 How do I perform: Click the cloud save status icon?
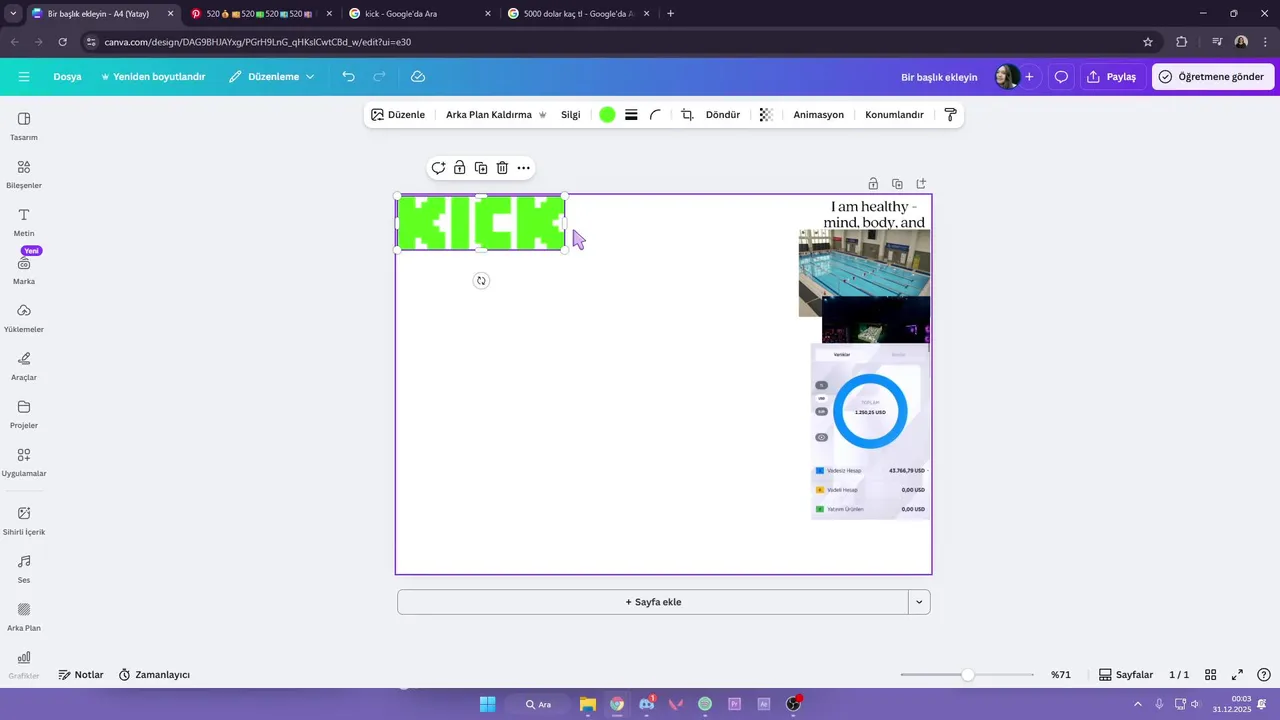[x=418, y=77]
